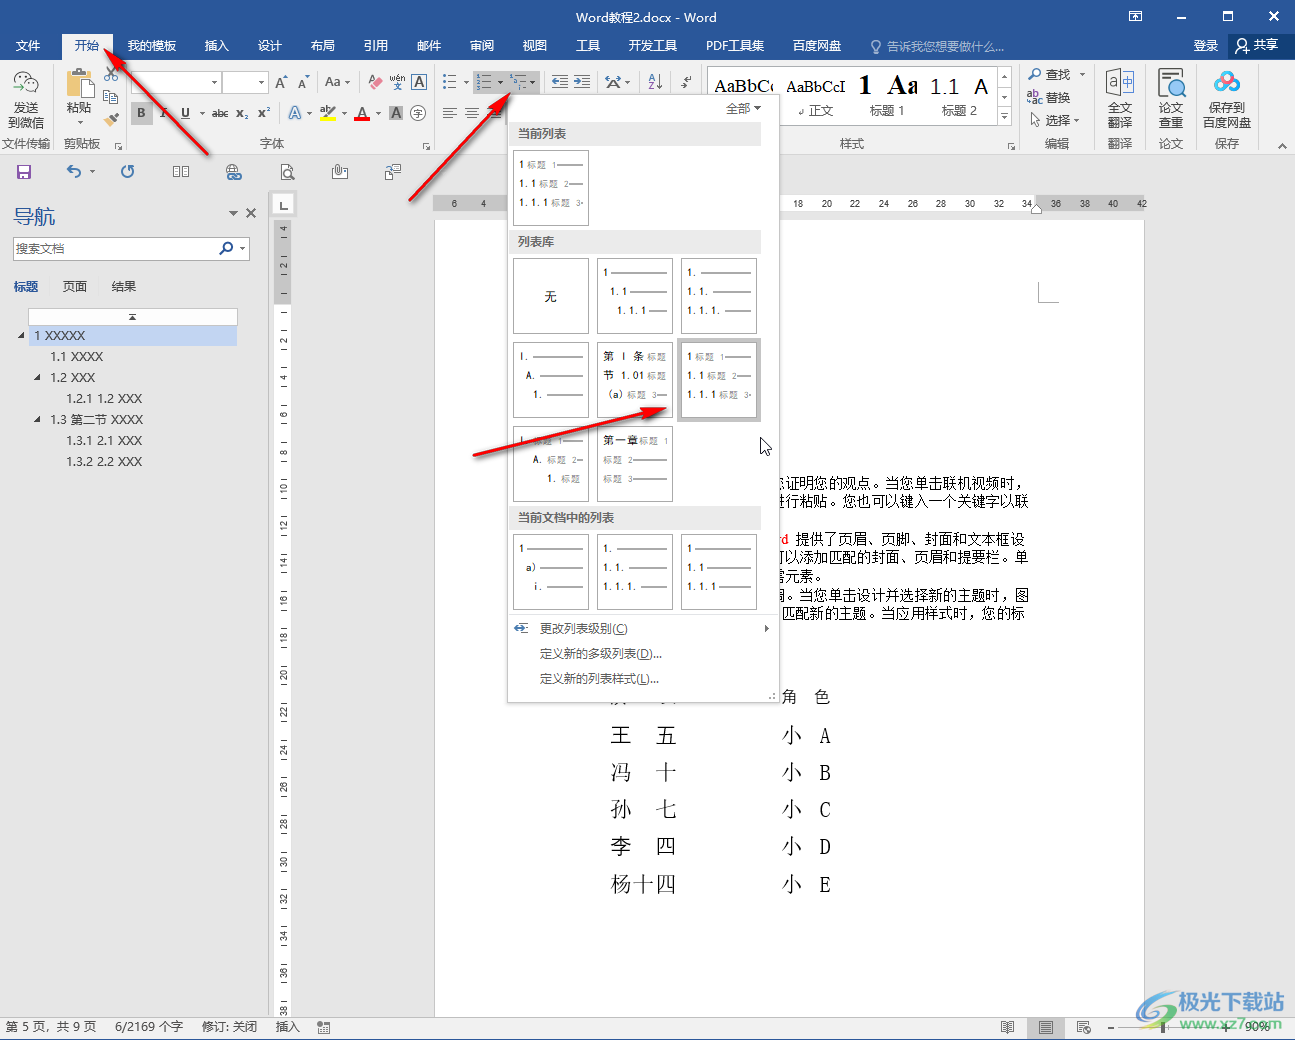Viewport: 1295px width, 1040px height.
Task: Select the 无 list option in list library
Action: point(551,296)
